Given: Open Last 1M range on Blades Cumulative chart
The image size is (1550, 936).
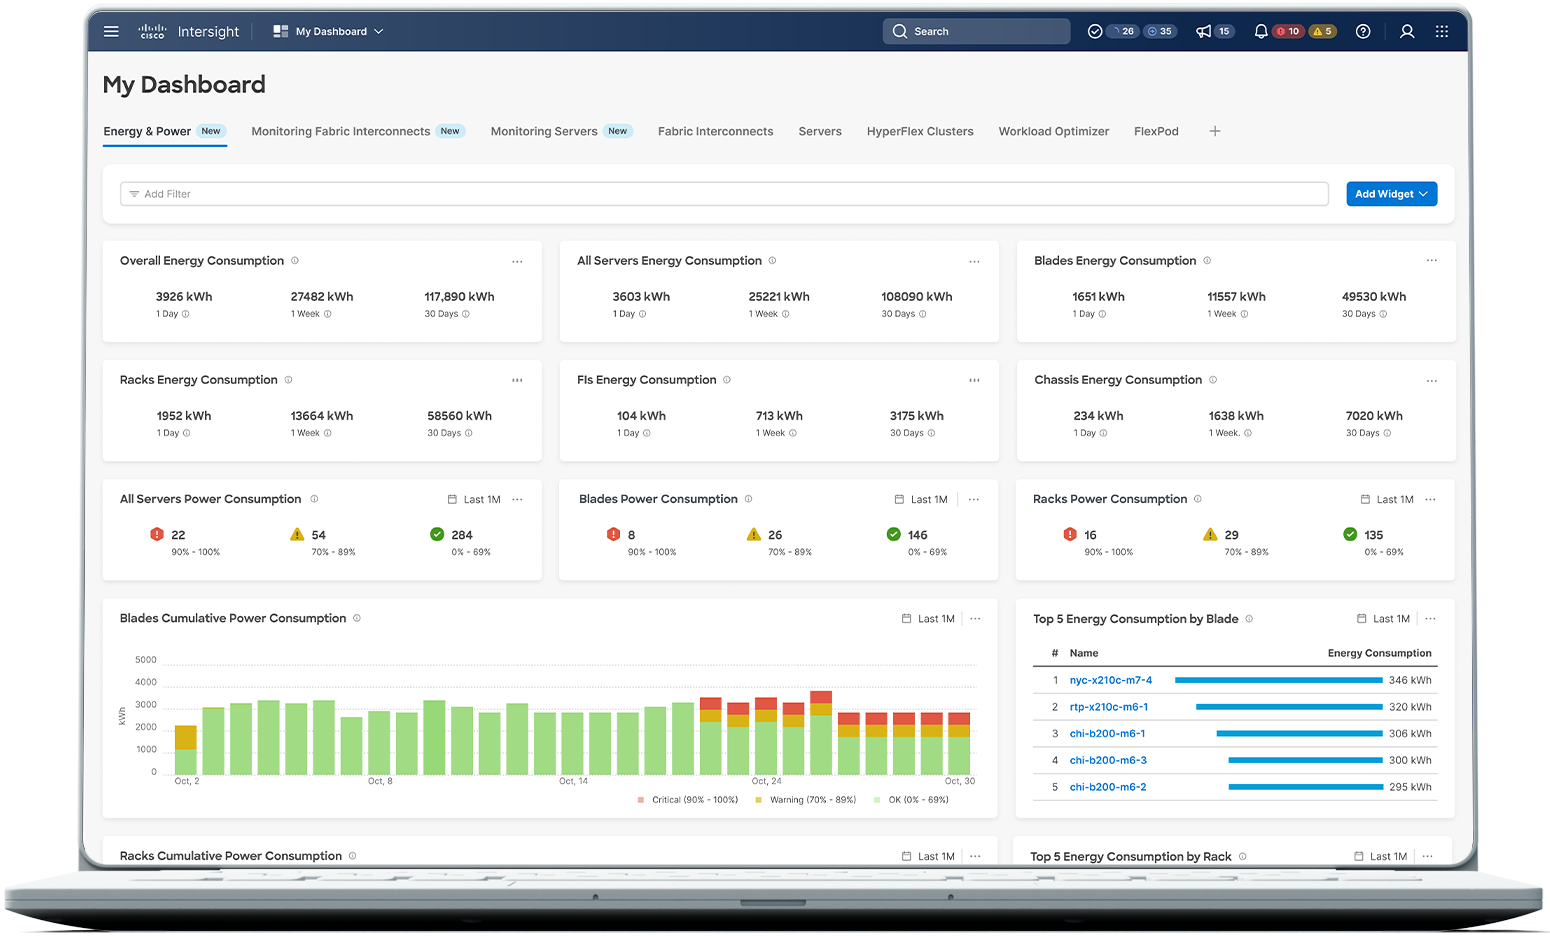Looking at the screenshot, I should coord(929,619).
